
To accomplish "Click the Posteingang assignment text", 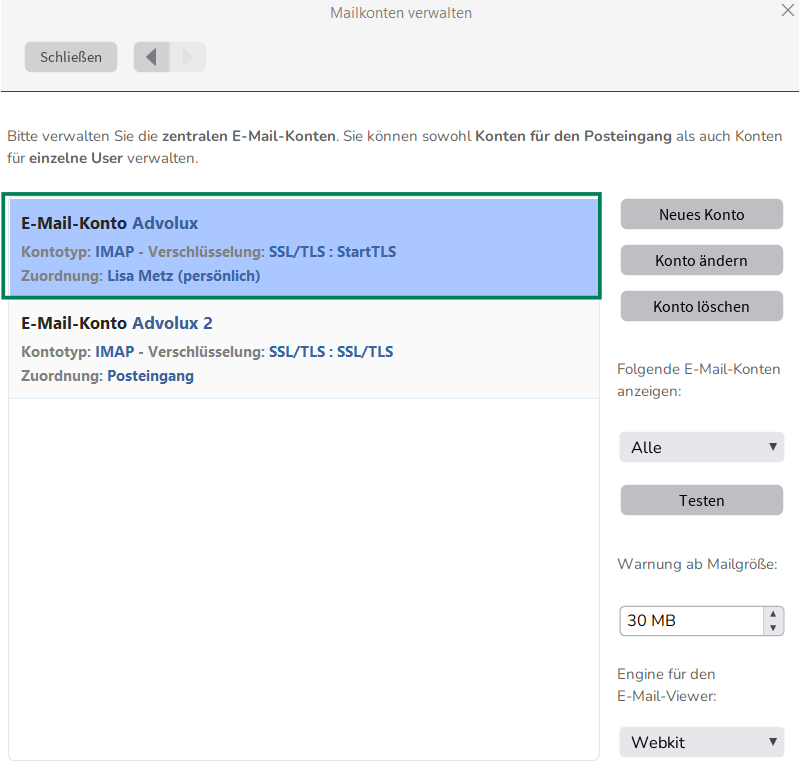I will pos(150,376).
